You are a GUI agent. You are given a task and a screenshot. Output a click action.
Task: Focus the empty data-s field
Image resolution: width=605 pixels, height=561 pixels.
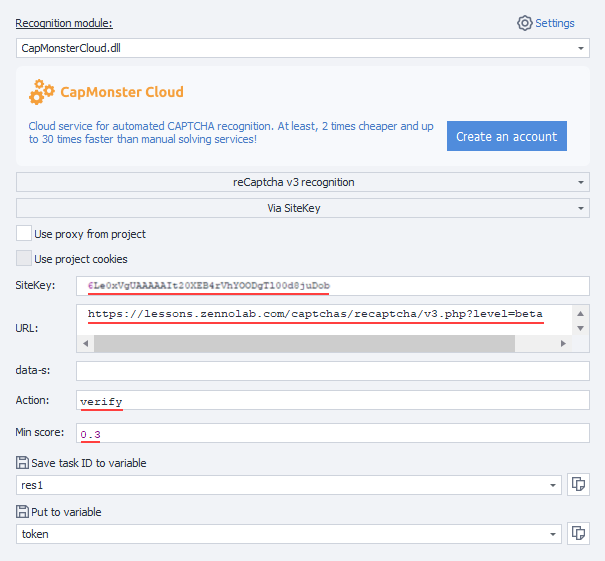pos(332,371)
